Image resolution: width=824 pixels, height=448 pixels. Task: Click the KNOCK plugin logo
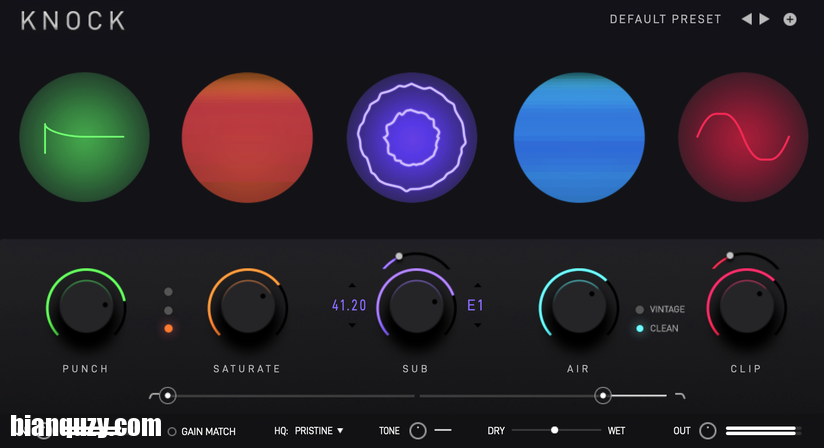click(x=73, y=21)
